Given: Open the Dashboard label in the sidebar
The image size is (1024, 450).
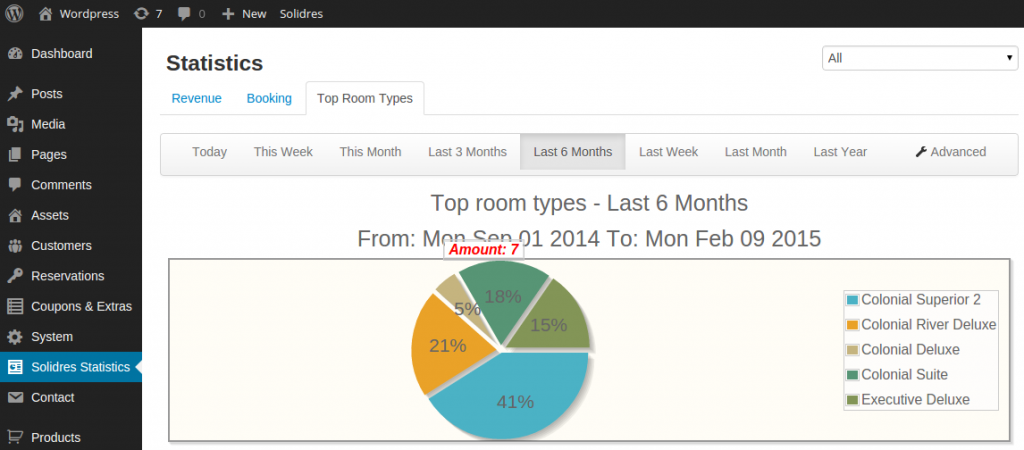Looking at the screenshot, I should pos(62,54).
